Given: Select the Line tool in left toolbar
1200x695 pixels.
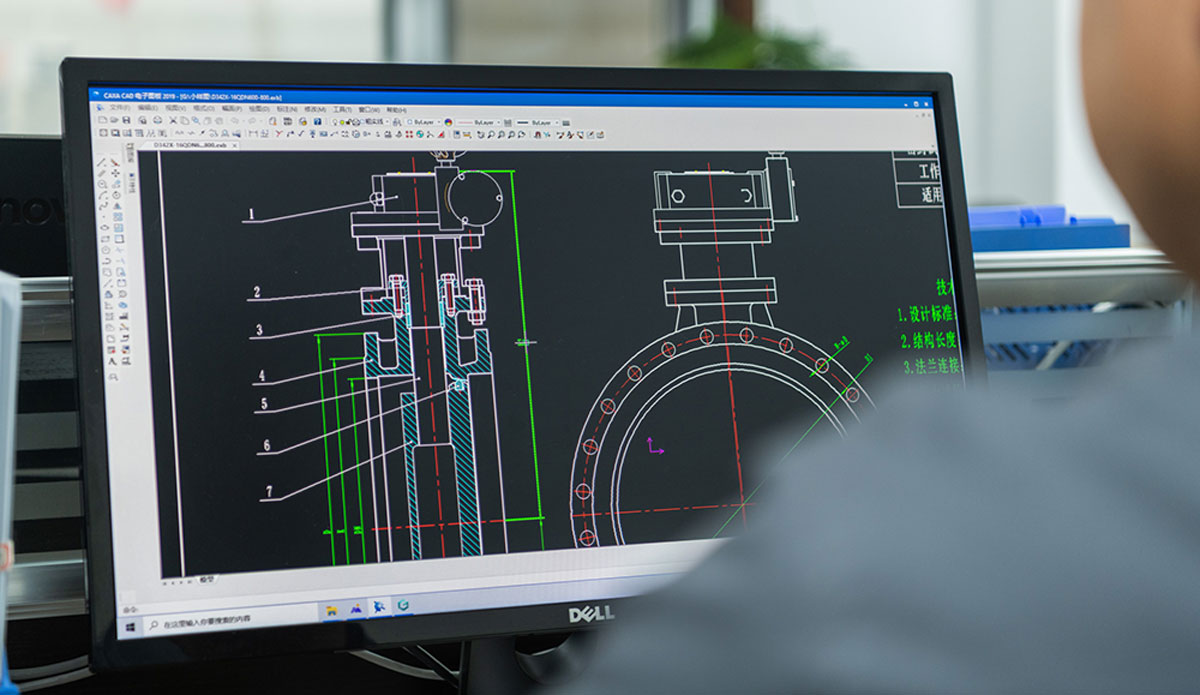Looking at the screenshot, I should pyautogui.click(x=103, y=162).
